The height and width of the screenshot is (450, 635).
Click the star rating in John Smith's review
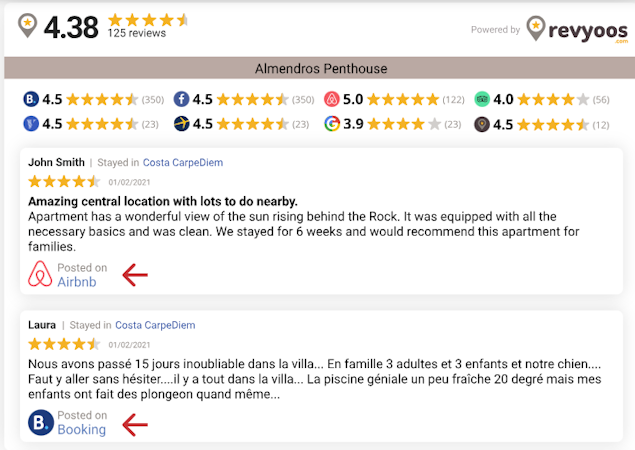click(x=64, y=181)
